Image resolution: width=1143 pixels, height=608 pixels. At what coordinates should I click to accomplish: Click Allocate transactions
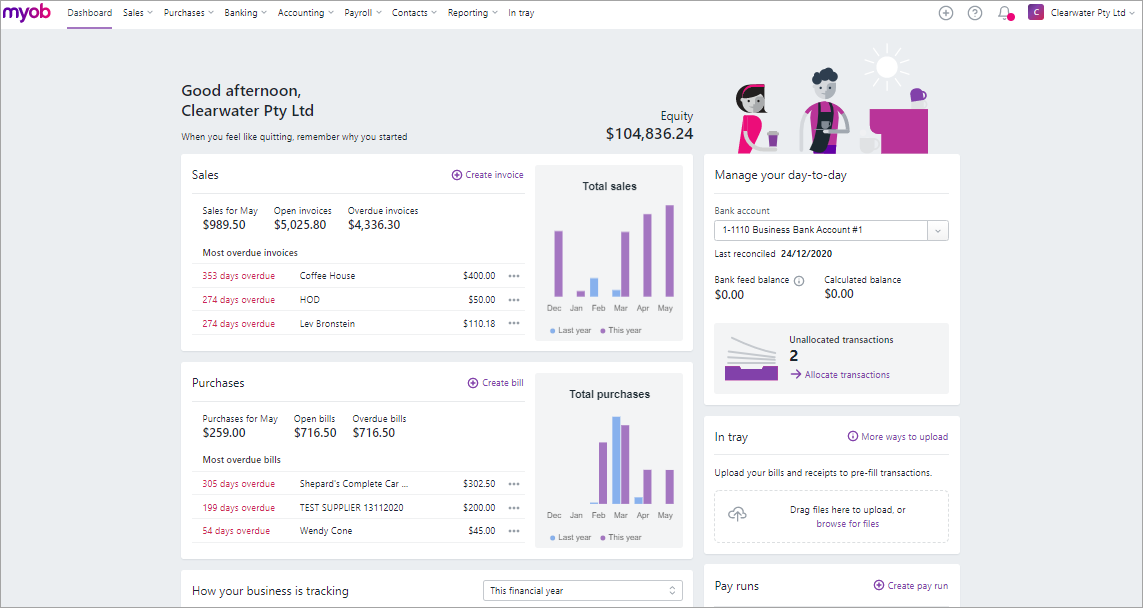point(840,375)
